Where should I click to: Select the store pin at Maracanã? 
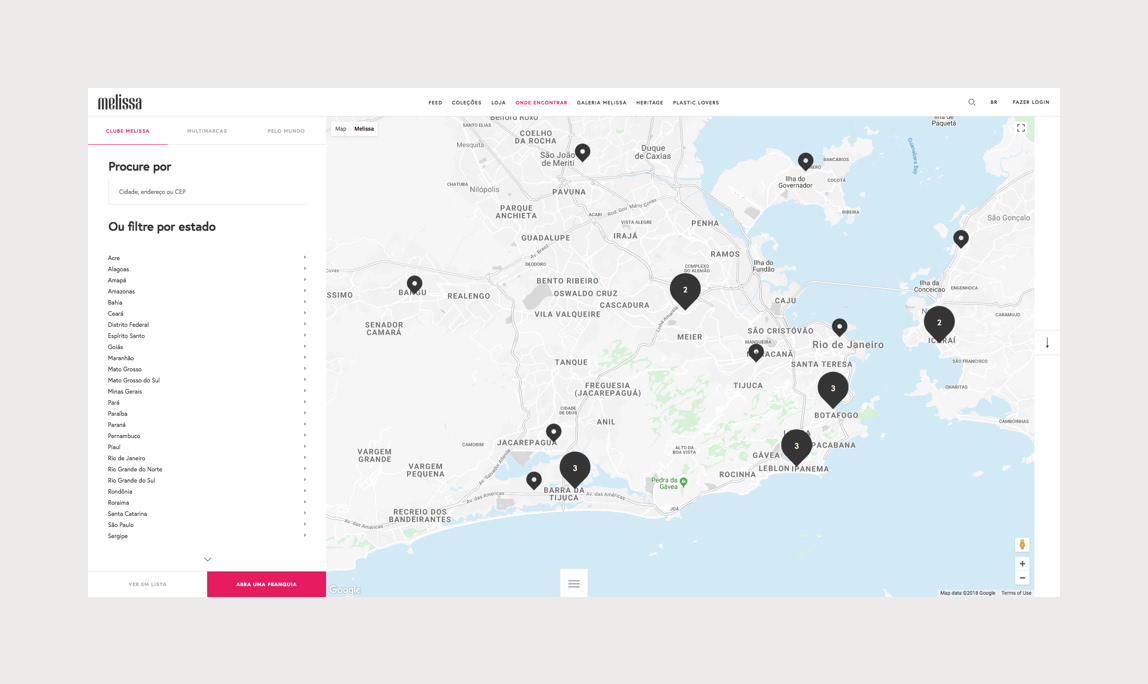[756, 353]
